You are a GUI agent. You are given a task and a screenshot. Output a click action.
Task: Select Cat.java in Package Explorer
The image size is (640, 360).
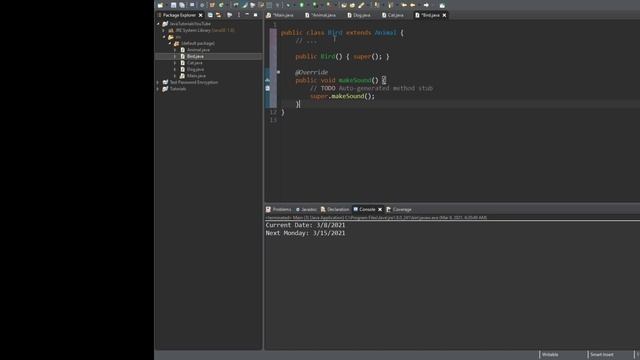tap(194, 63)
